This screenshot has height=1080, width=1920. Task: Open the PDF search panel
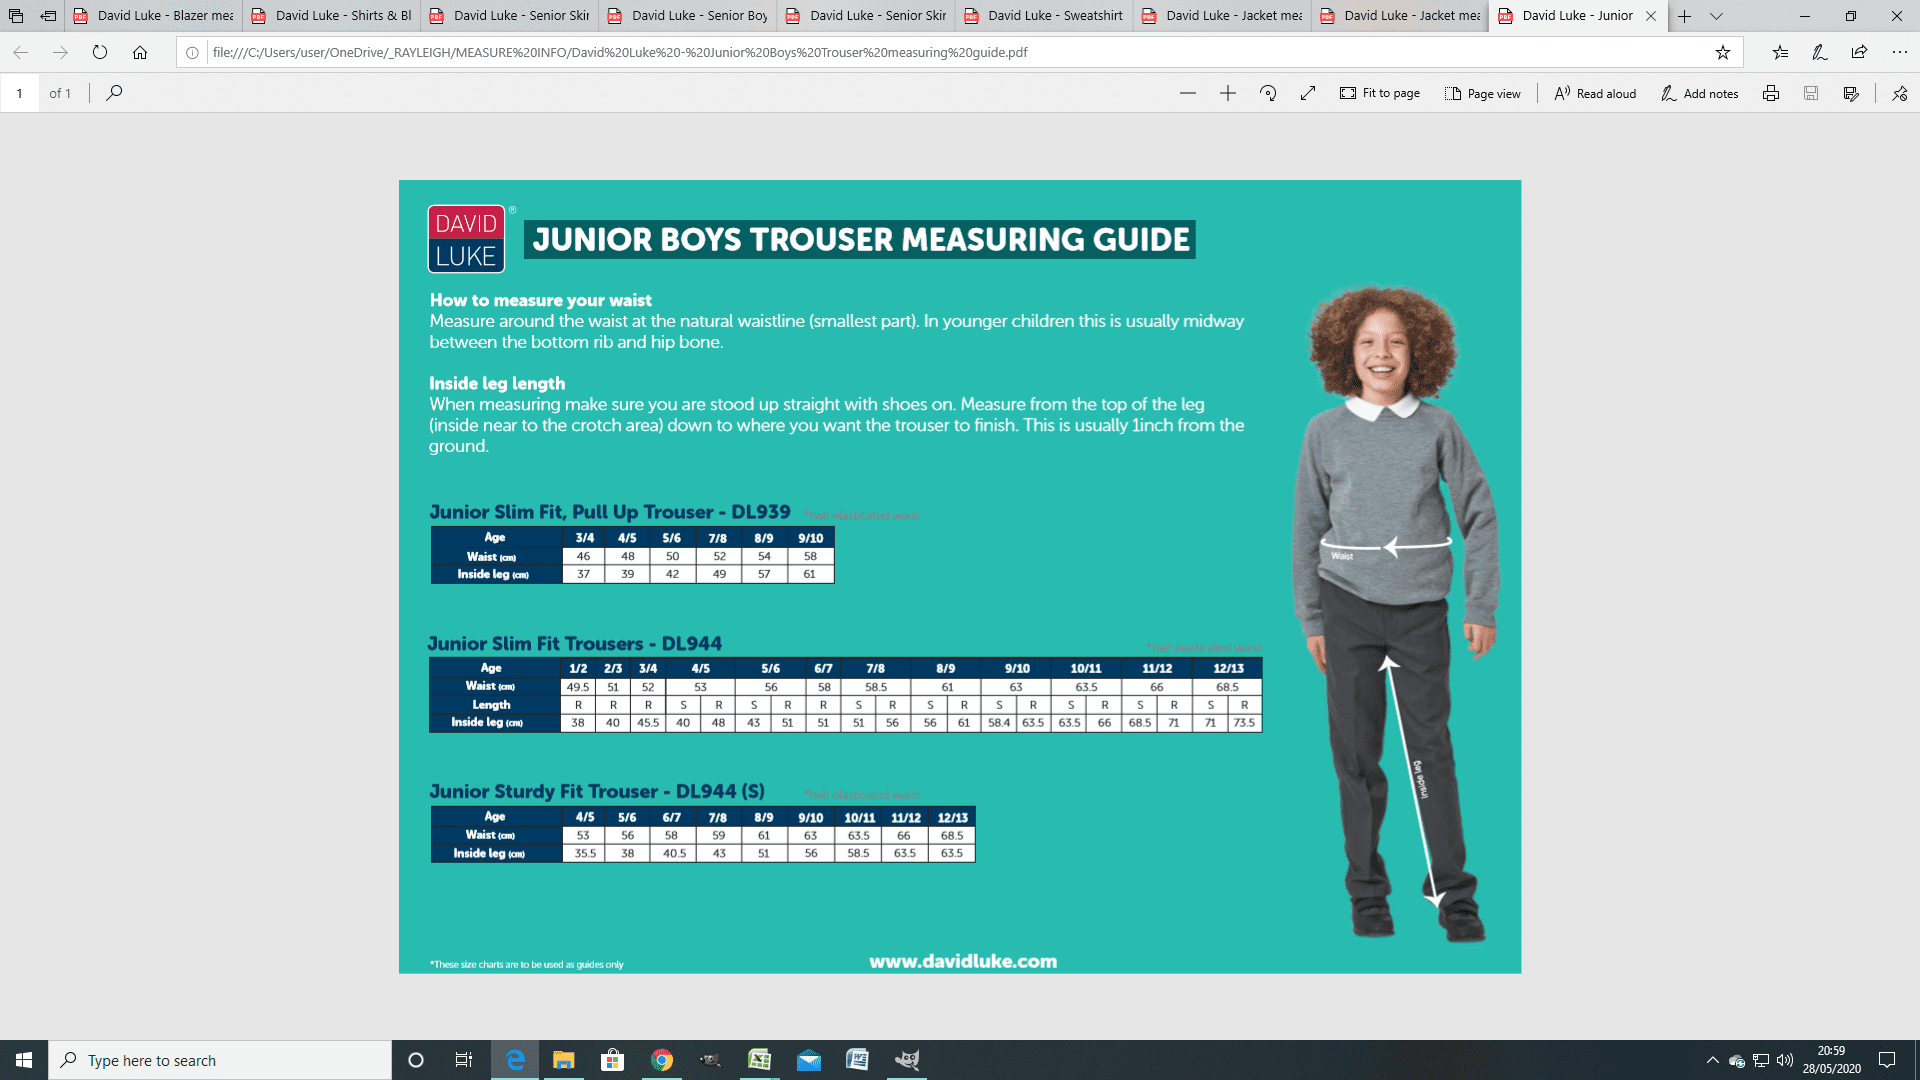[115, 93]
